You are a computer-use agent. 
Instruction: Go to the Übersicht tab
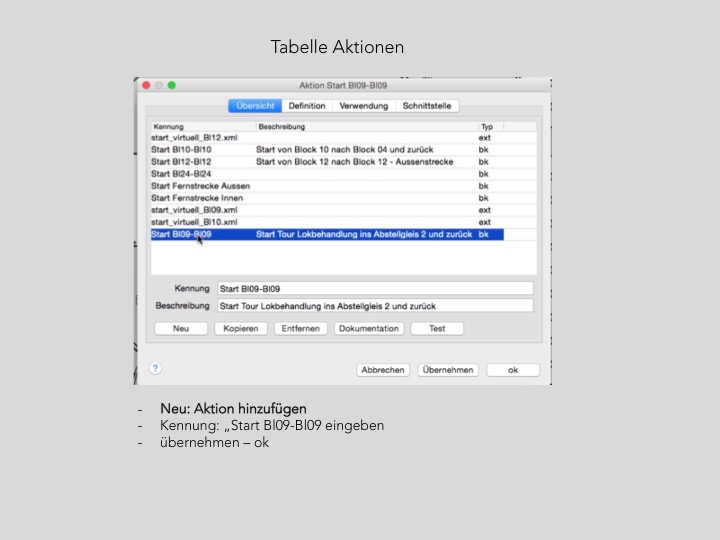[x=255, y=106]
